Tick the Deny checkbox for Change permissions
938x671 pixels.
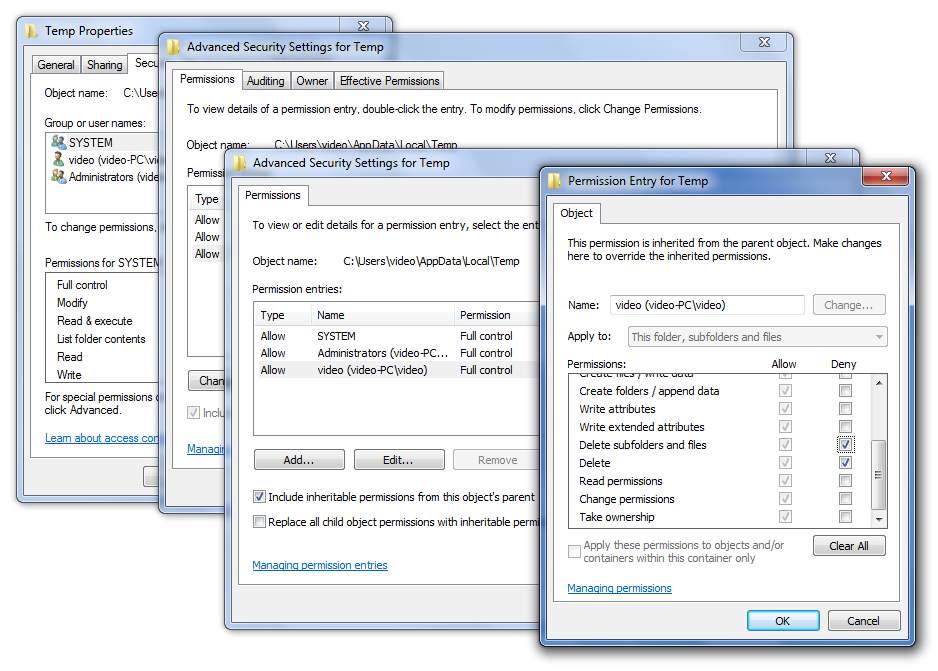tap(845, 498)
